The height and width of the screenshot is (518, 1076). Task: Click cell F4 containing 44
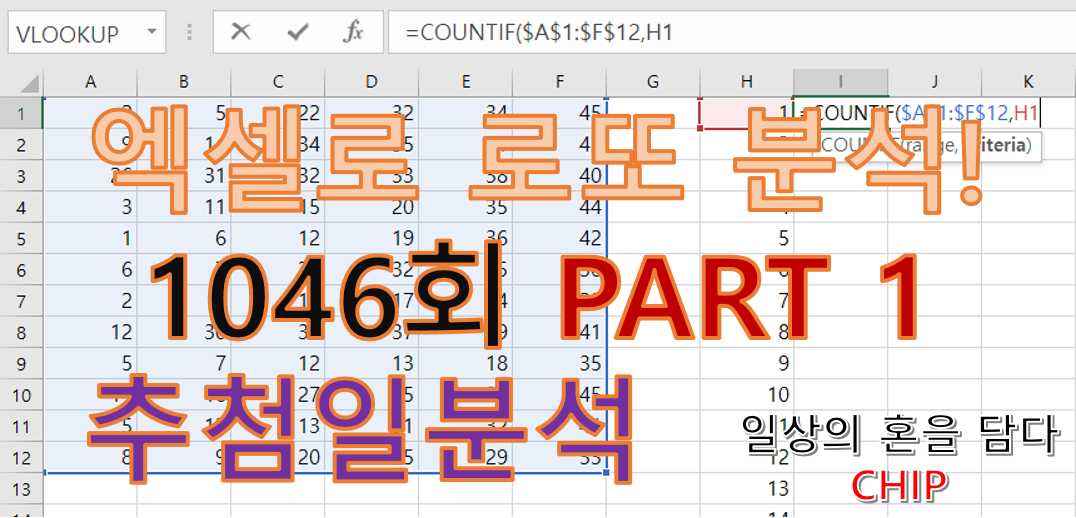pyautogui.click(x=559, y=207)
